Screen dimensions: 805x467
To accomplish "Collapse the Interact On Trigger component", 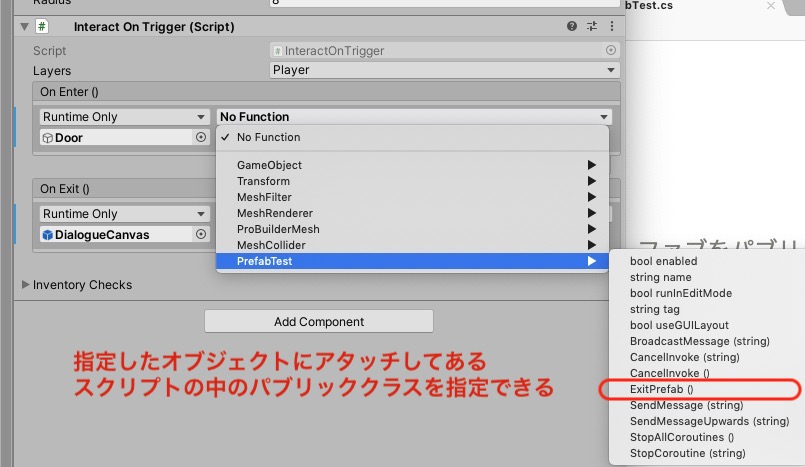I will [25, 27].
